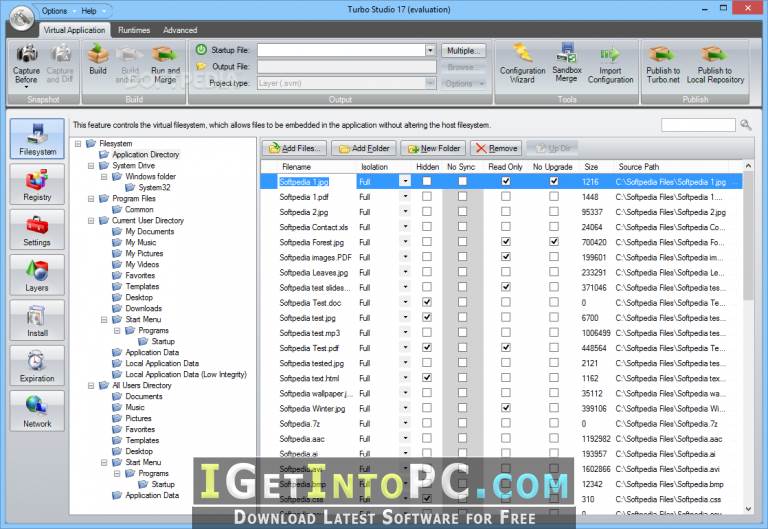Open the Options menu
Viewport: 768px width, 529px height.
(54, 10)
